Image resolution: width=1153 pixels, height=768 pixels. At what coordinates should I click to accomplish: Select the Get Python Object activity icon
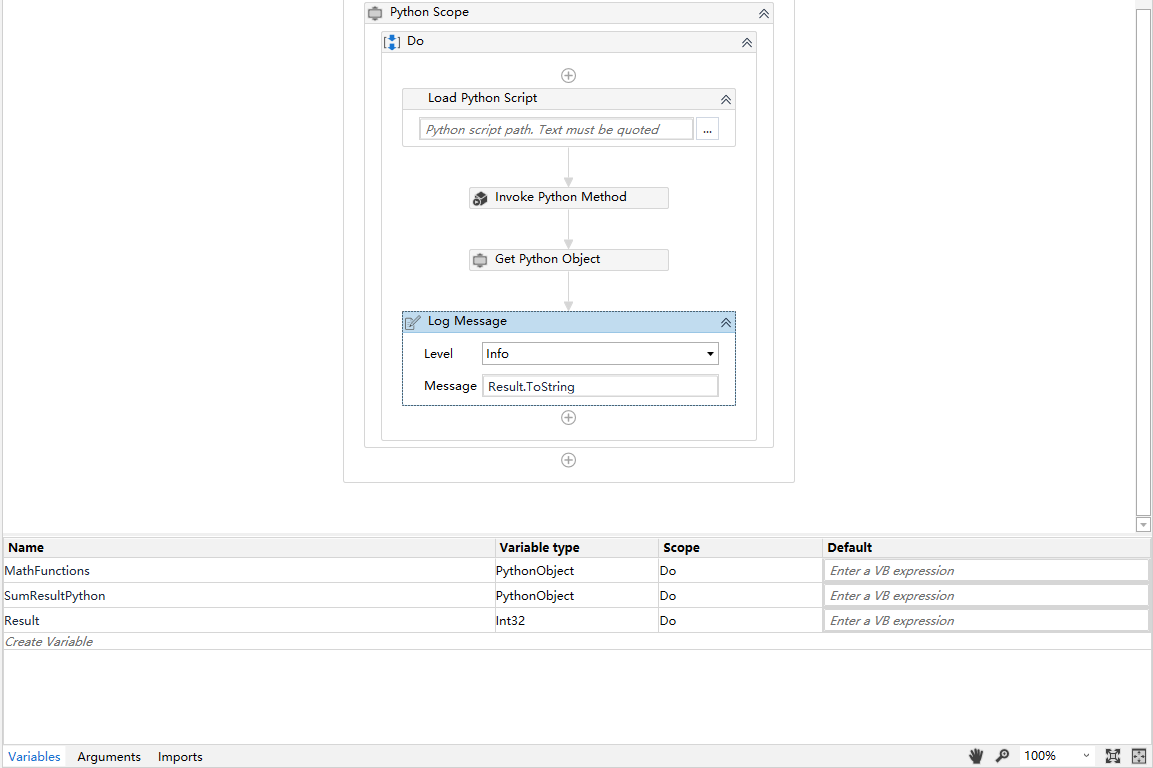point(480,260)
